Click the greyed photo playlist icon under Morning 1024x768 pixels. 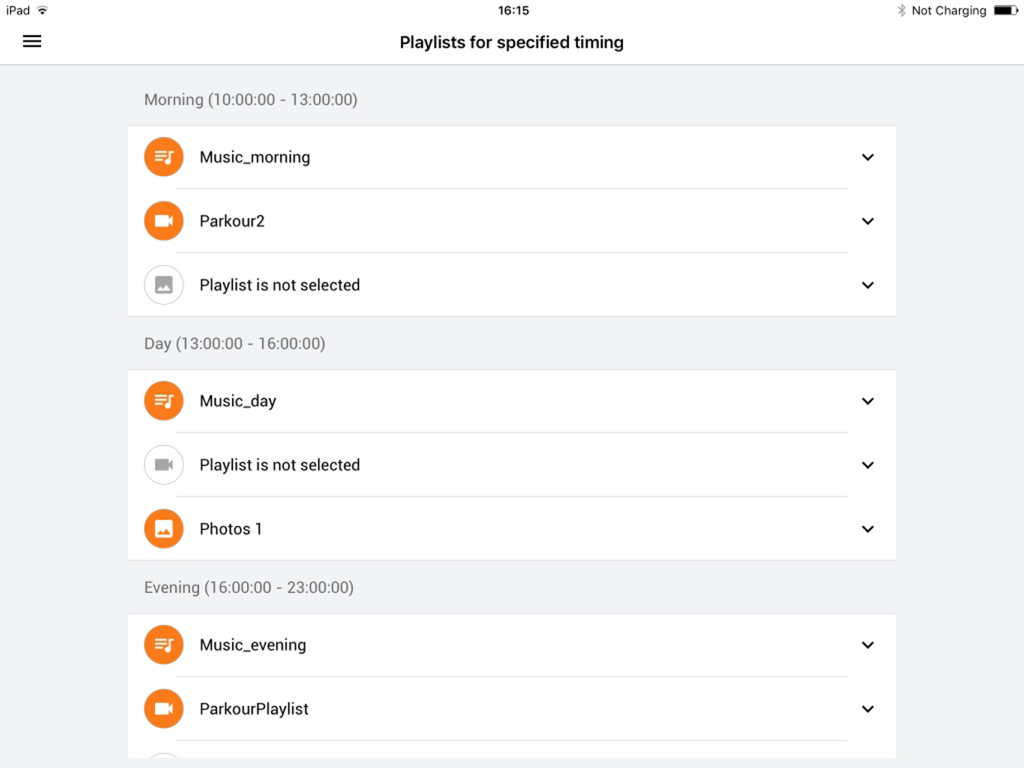163,285
